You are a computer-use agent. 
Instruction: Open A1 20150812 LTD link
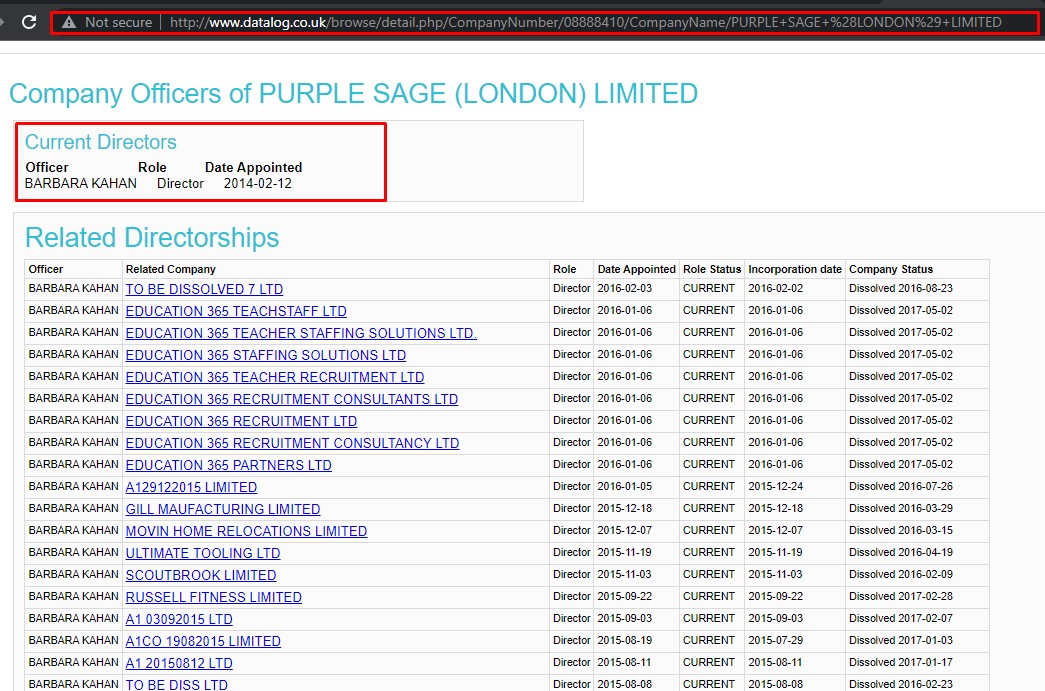pos(179,663)
